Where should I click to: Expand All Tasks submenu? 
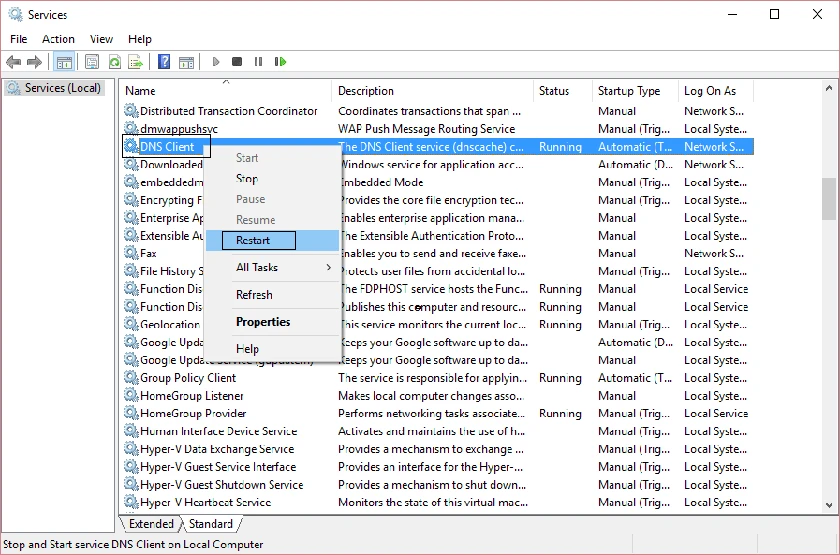pyautogui.click(x=273, y=267)
